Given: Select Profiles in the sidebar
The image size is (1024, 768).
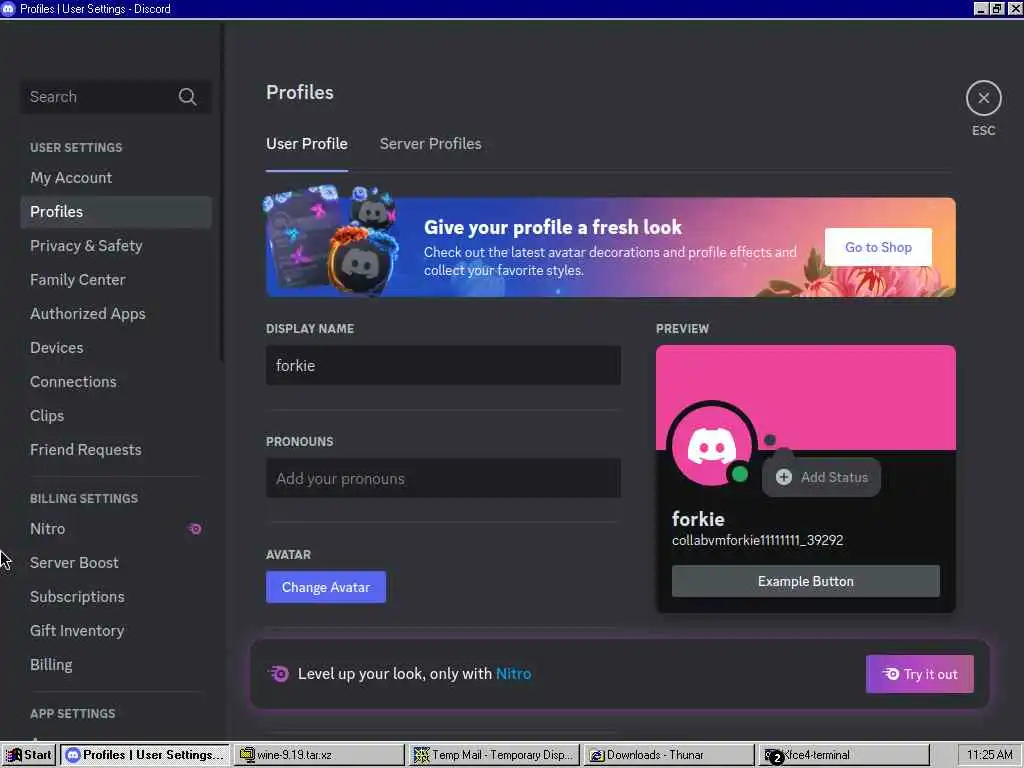Looking at the screenshot, I should 116,212.
